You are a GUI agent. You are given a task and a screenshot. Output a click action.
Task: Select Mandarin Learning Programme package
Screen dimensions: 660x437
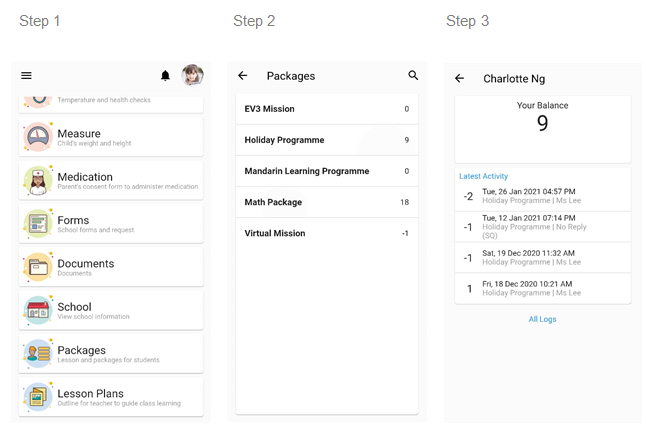click(326, 171)
